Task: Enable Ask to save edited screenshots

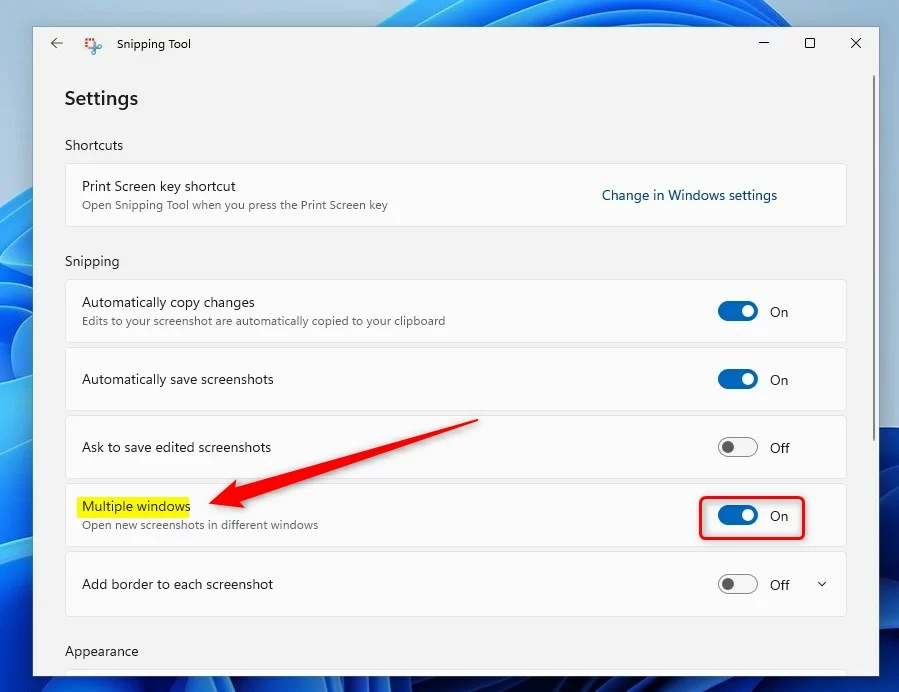Action: 737,447
